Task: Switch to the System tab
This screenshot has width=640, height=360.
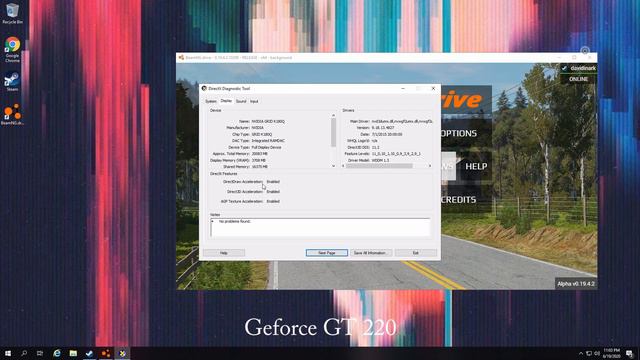Action: 211,101
